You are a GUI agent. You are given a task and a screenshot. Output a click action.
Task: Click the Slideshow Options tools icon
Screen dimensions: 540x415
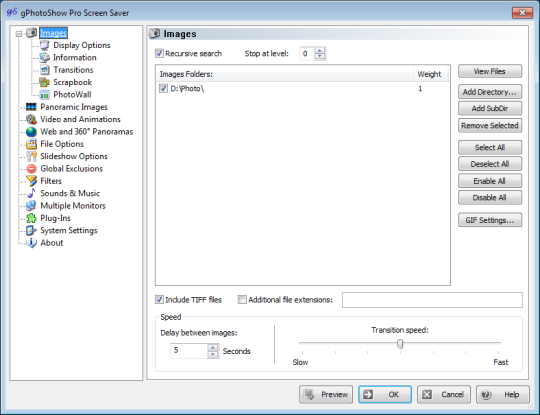click(31, 156)
